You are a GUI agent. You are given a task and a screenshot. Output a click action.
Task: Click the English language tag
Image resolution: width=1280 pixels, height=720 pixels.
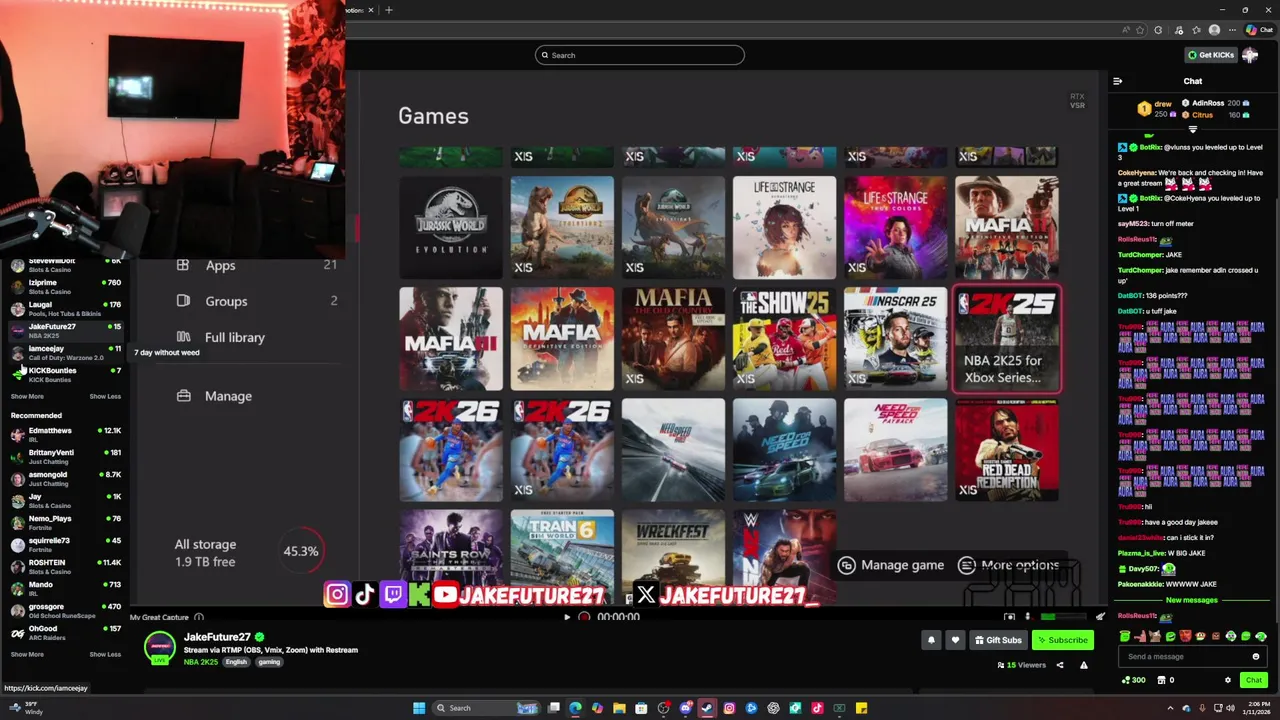236,662
